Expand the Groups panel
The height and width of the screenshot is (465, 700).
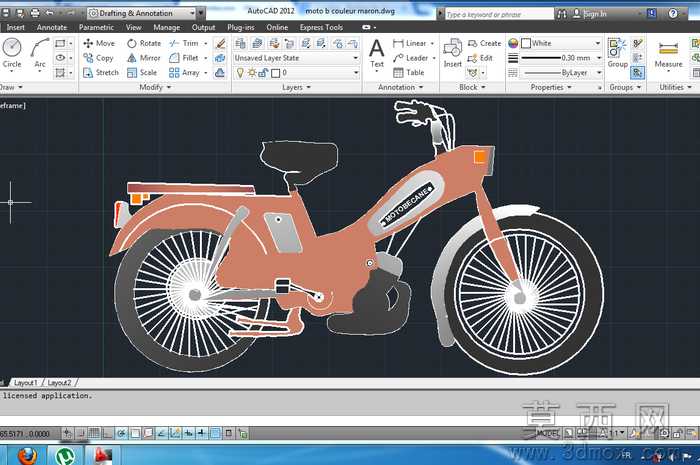(625, 87)
